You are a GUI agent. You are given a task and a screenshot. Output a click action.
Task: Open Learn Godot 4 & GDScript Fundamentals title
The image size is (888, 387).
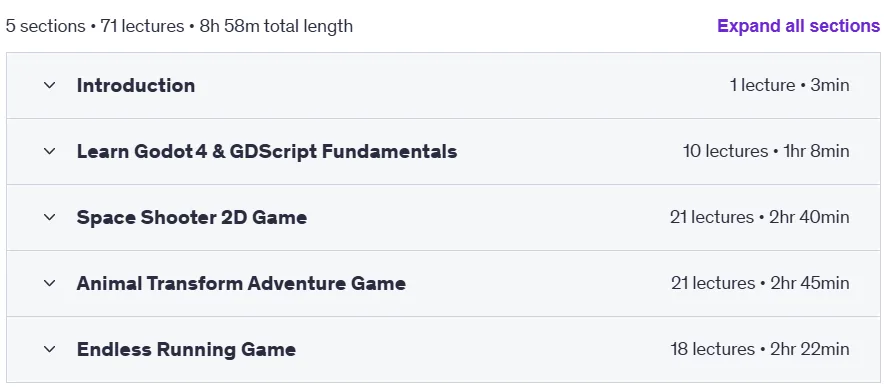[267, 151]
